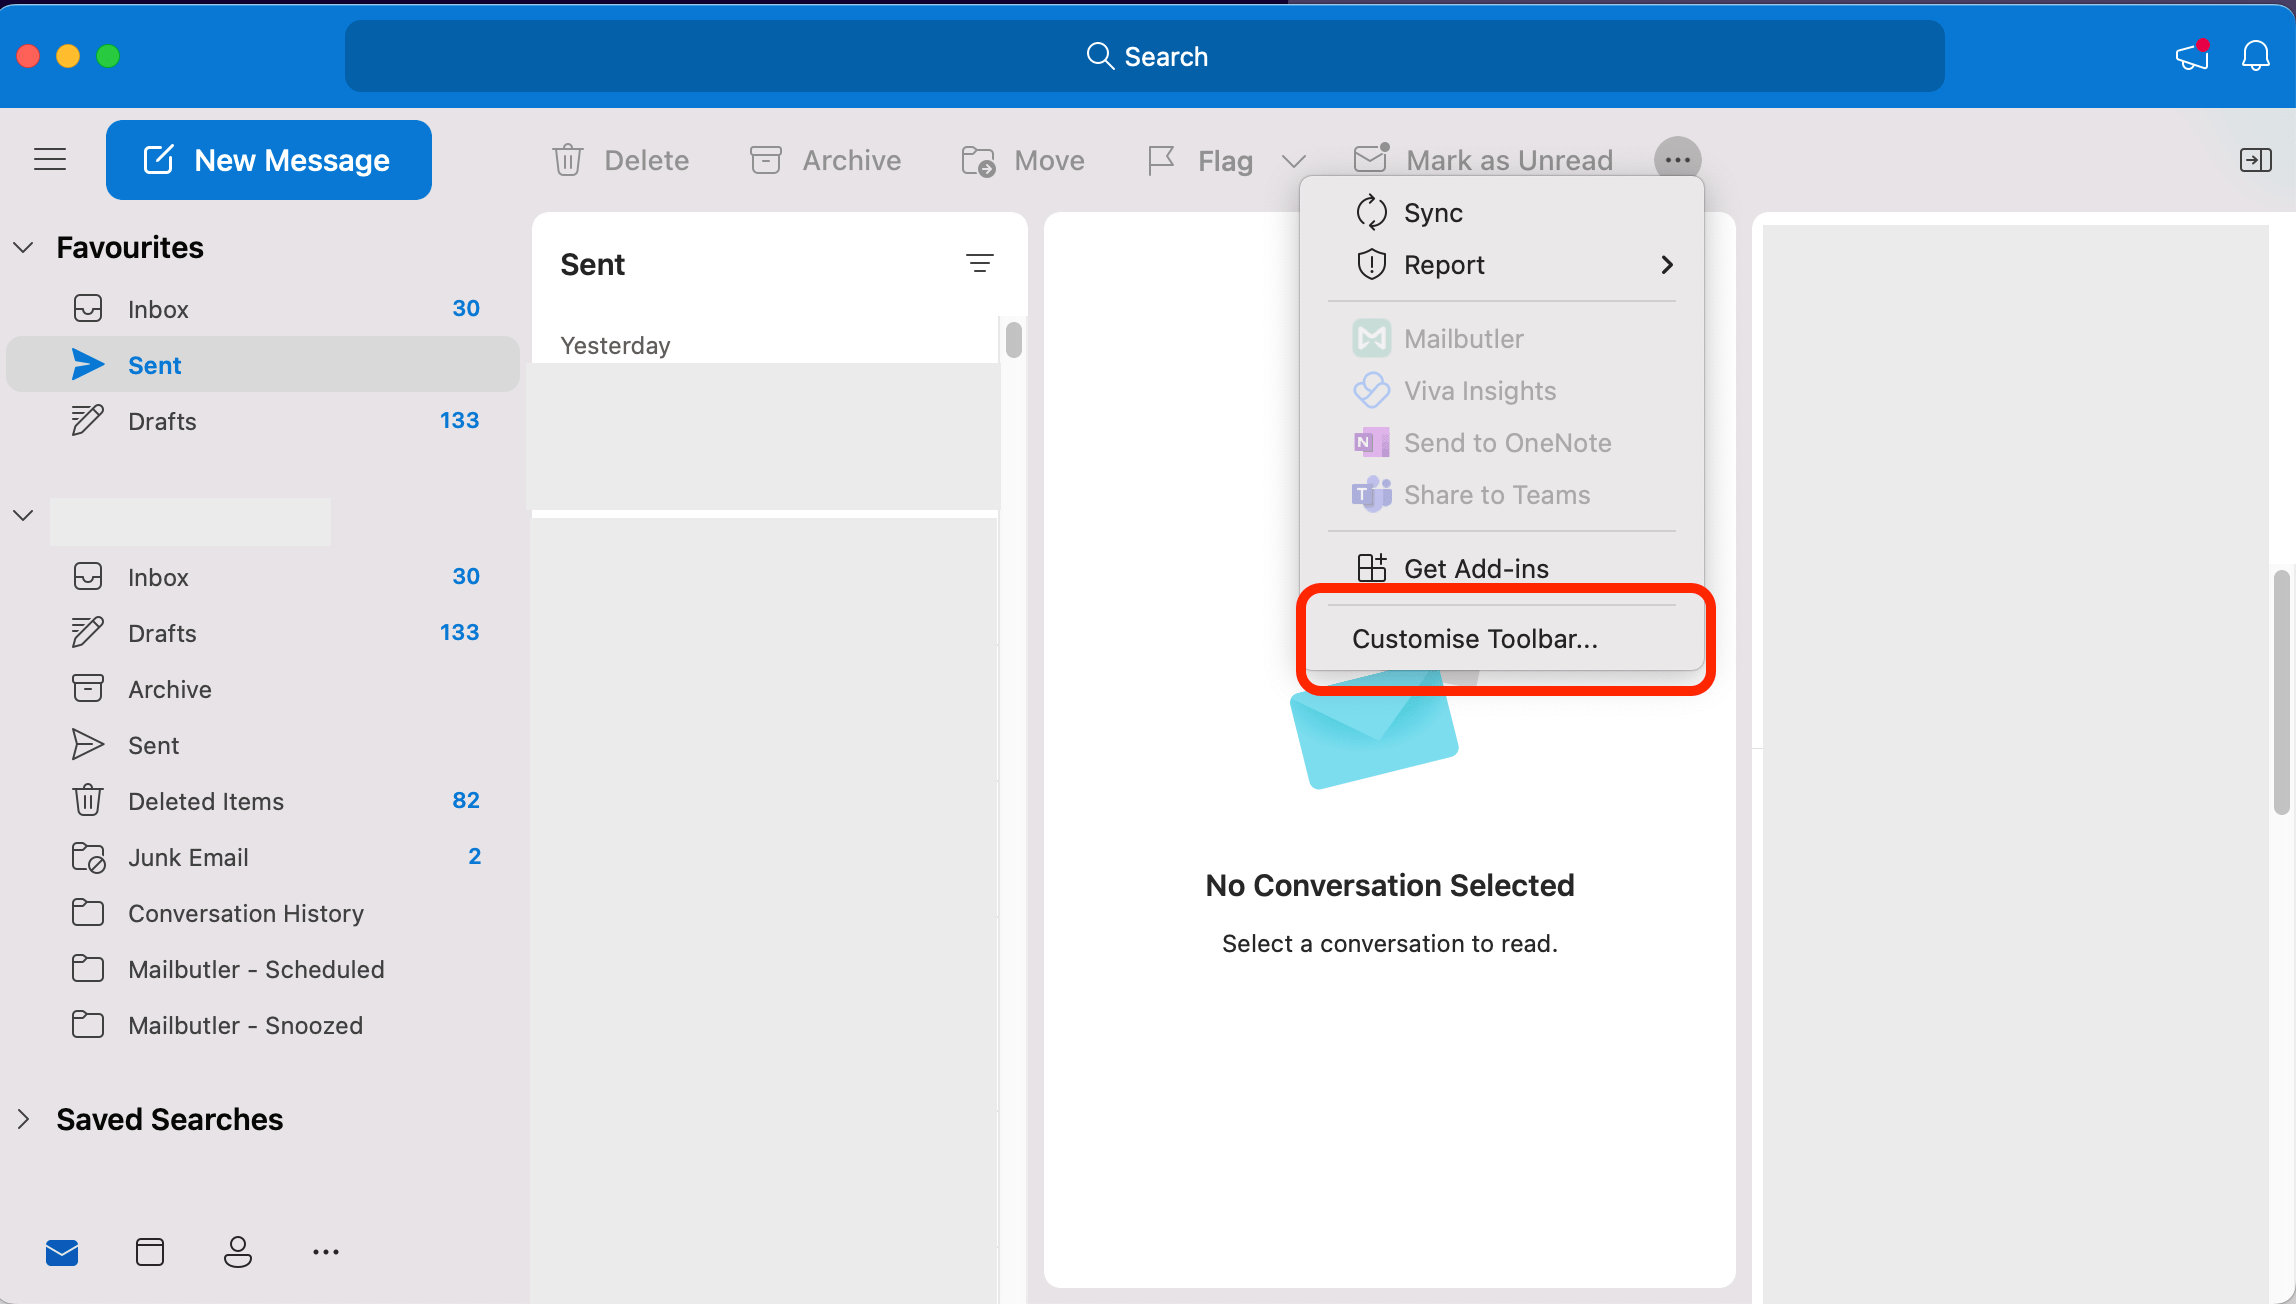
Task: Click Mark as Unread in the toolbar
Action: pyautogui.click(x=1483, y=159)
